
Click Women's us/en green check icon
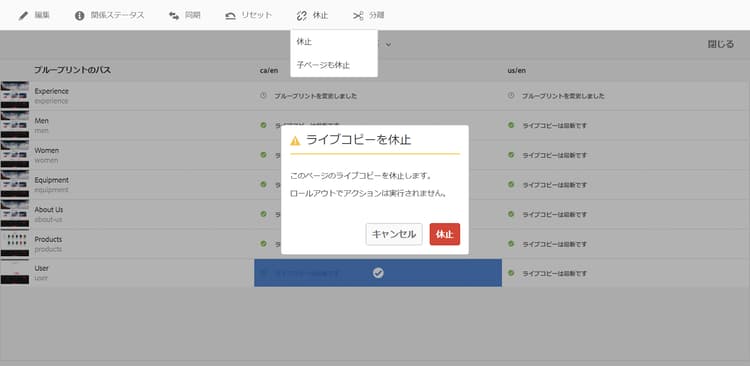point(511,155)
